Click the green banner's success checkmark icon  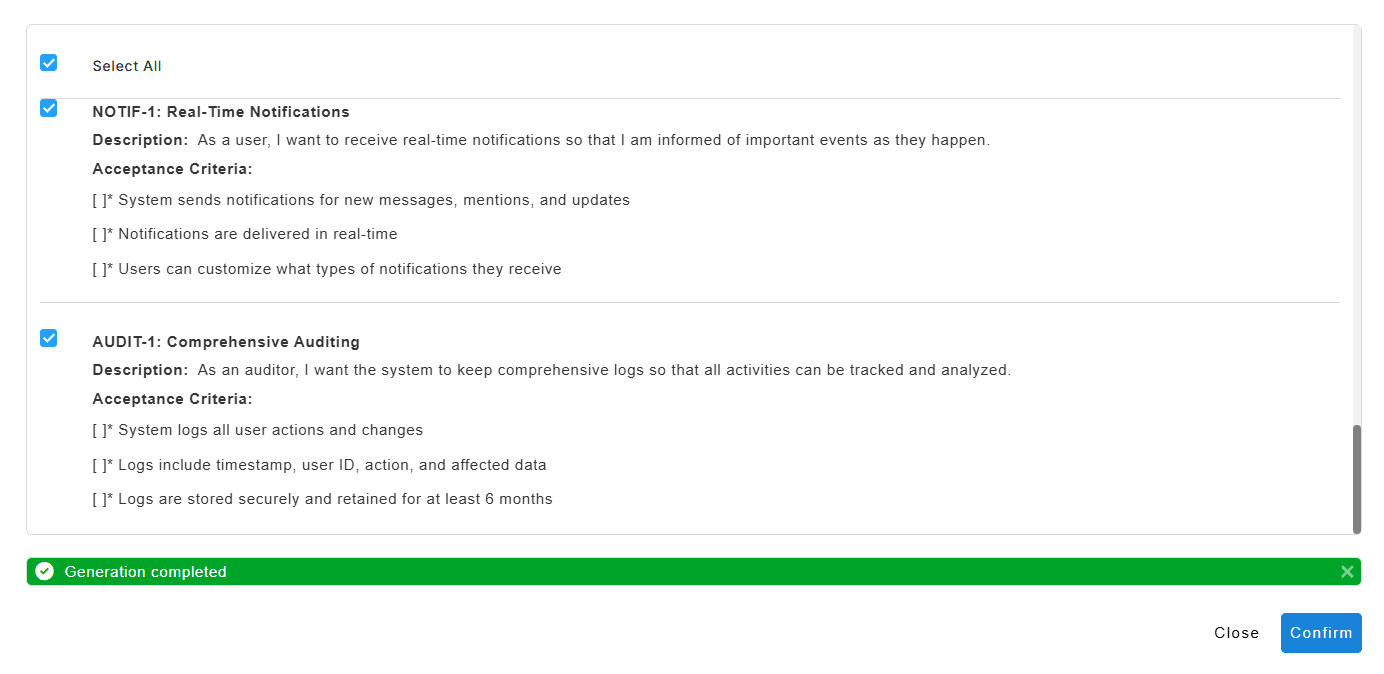44,572
